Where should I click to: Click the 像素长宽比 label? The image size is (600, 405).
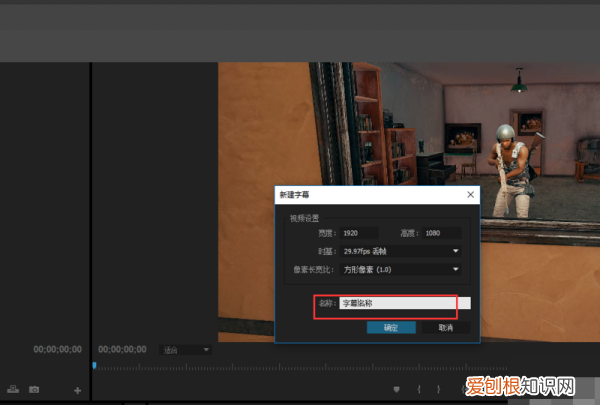click(x=314, y=270)
